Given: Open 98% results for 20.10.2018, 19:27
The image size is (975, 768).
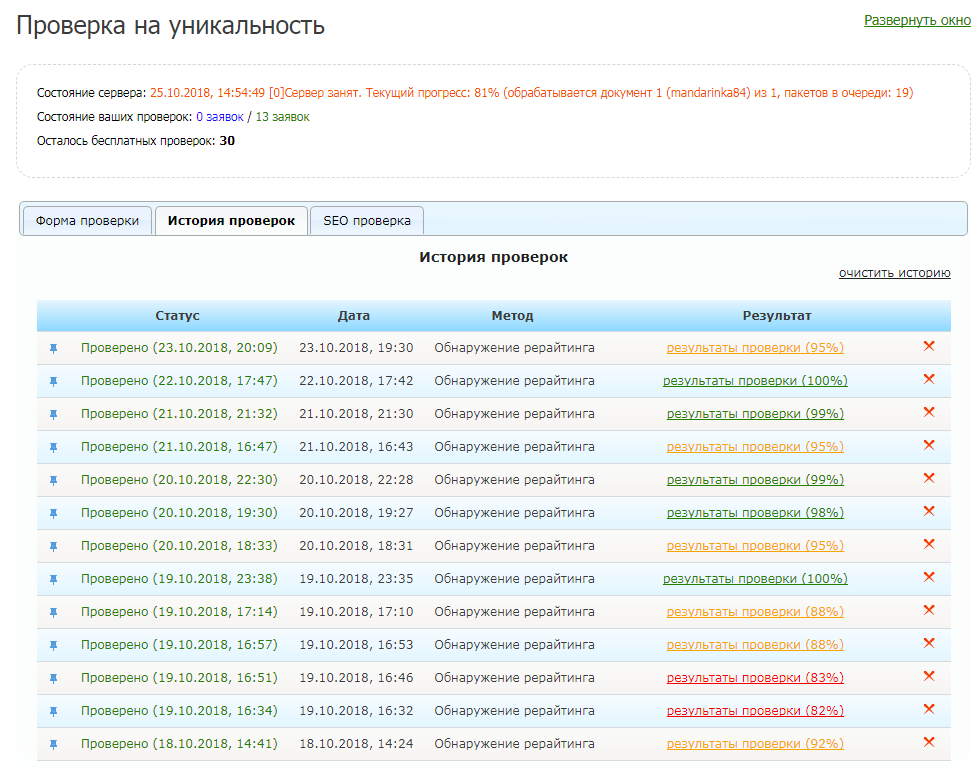Looking at the screenshot, I should (755, 512).
